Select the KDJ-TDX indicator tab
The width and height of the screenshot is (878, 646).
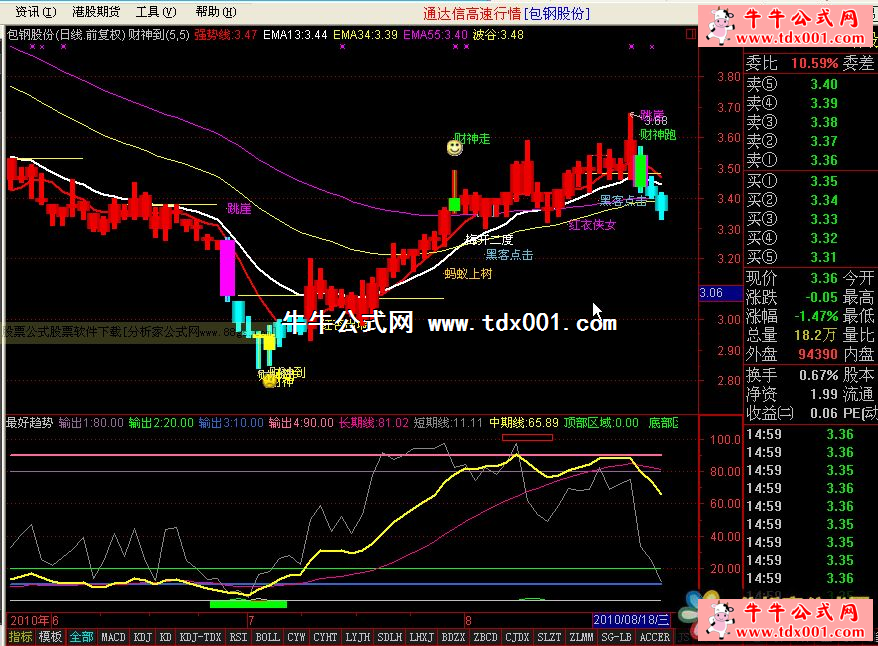[x=200, y=637]
